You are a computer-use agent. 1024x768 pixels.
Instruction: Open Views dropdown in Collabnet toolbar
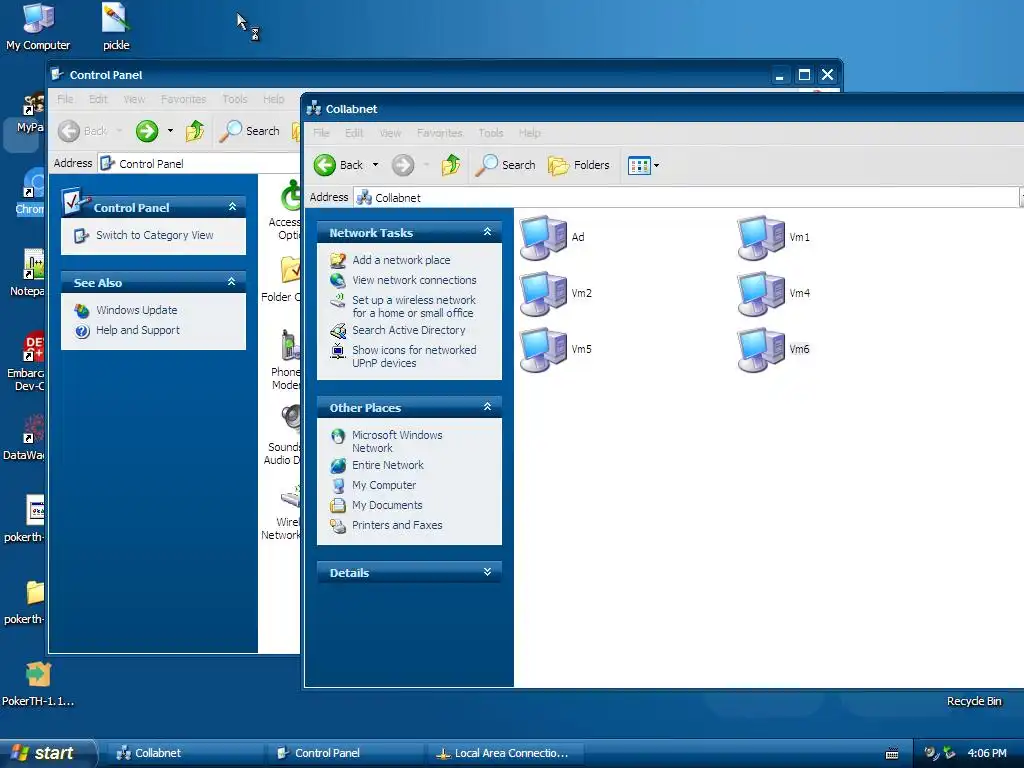coord(643,165)
